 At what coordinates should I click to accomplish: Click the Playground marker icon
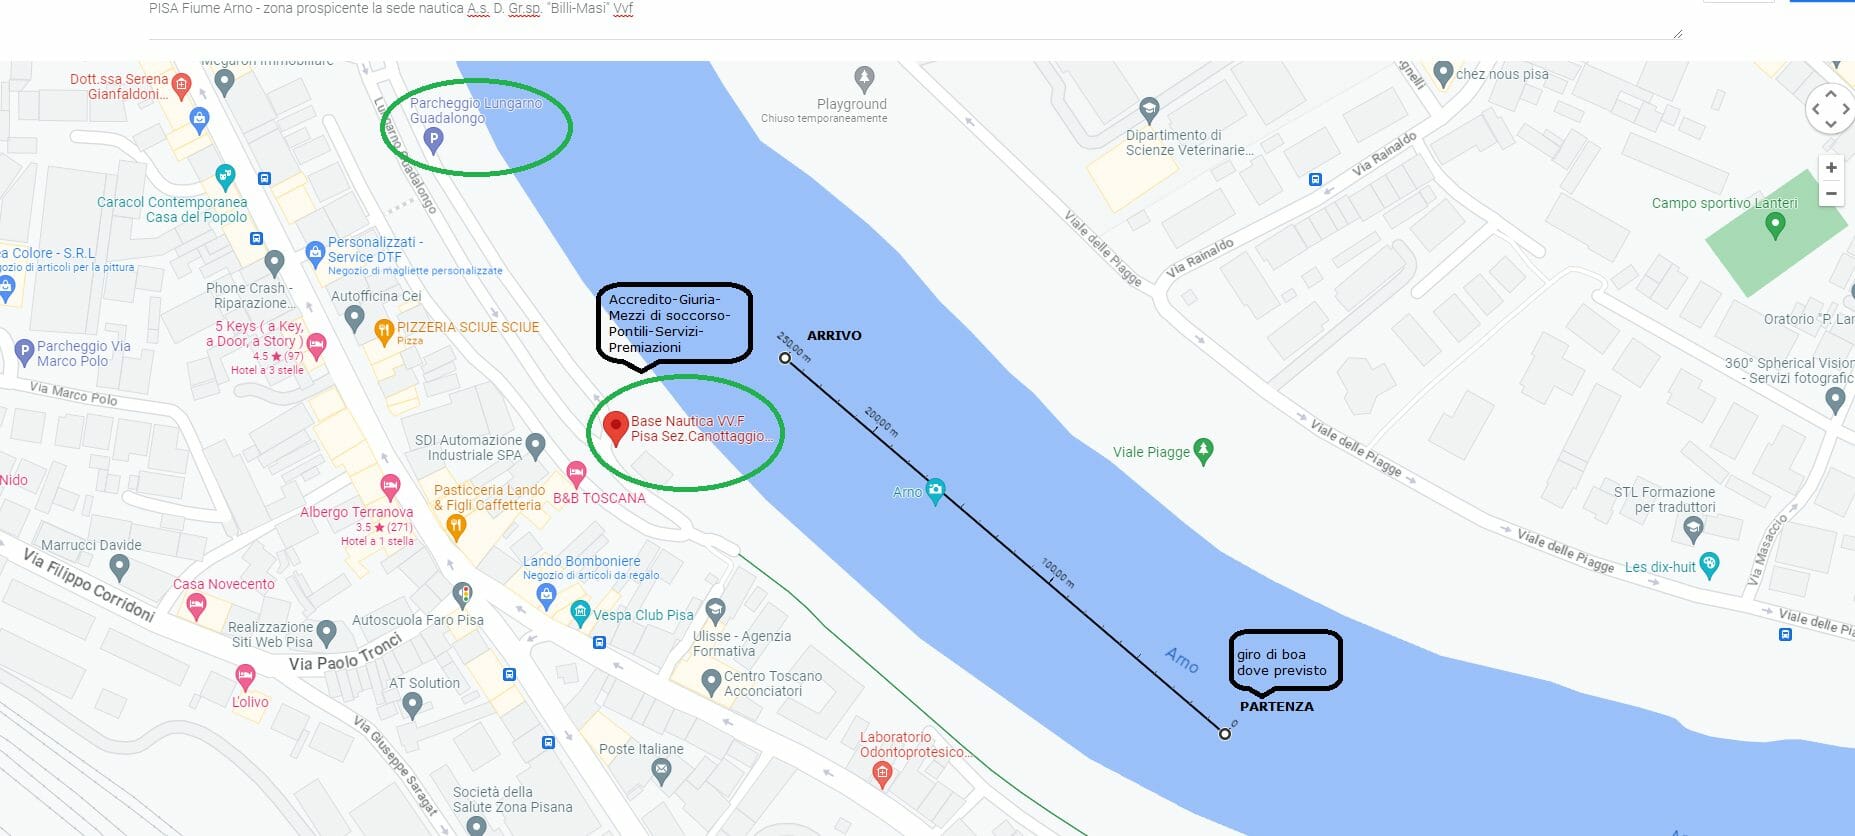coord(864,78)
